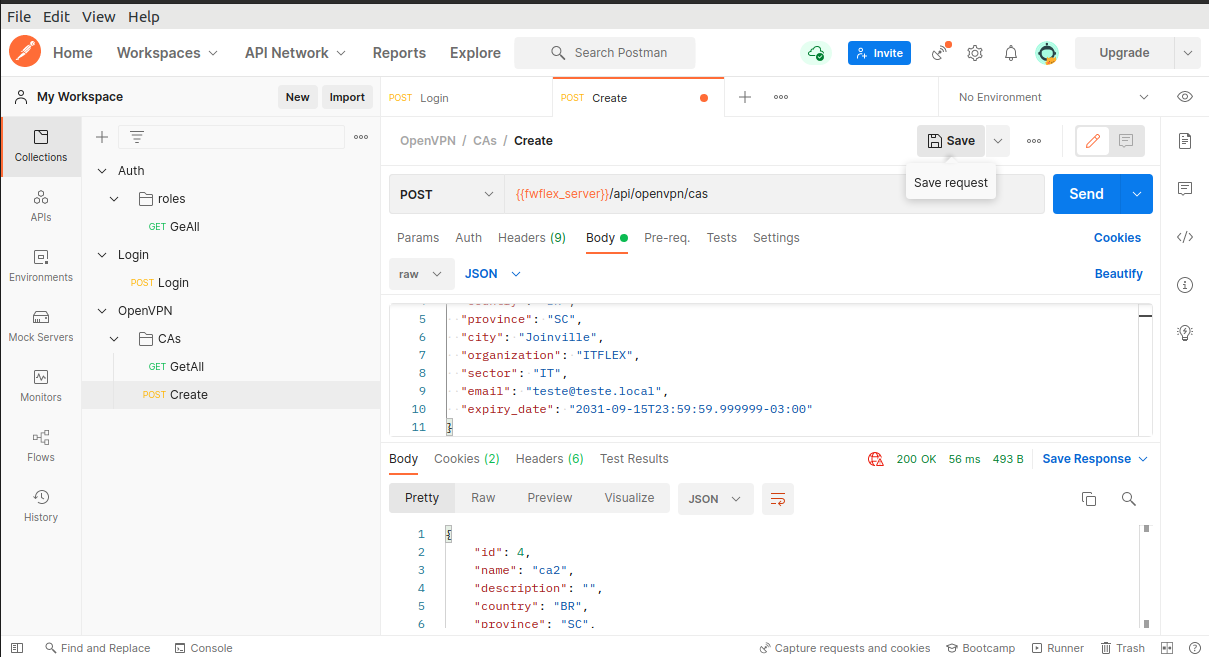1209x657 pixels.
Task: Open the help icon in status bar
Action: coord(1194,648)
